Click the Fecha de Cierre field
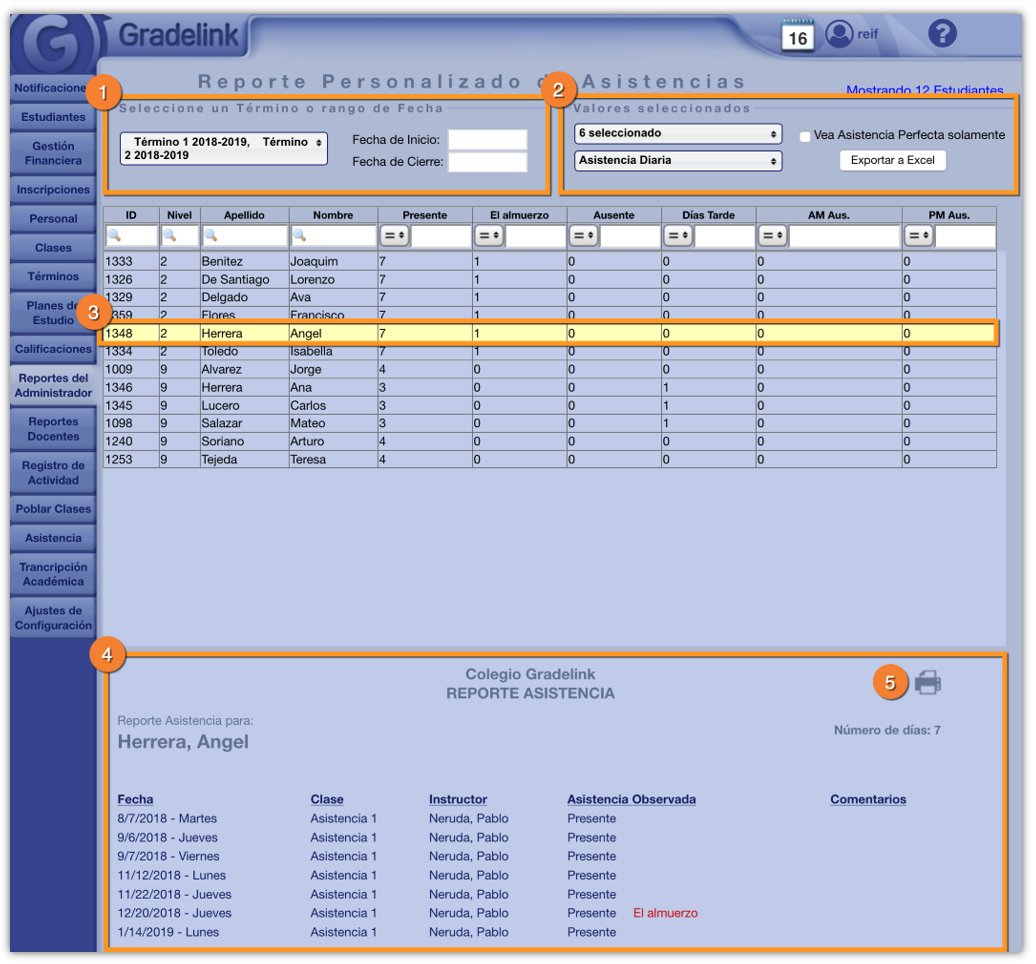Image resolution: width=1036 pixels, height=964 pixels. pos(488,162)
